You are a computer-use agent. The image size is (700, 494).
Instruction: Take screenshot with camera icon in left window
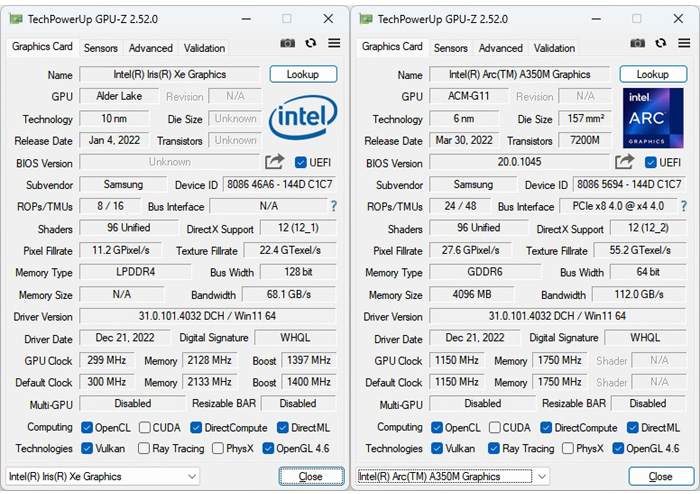[288, 43]
